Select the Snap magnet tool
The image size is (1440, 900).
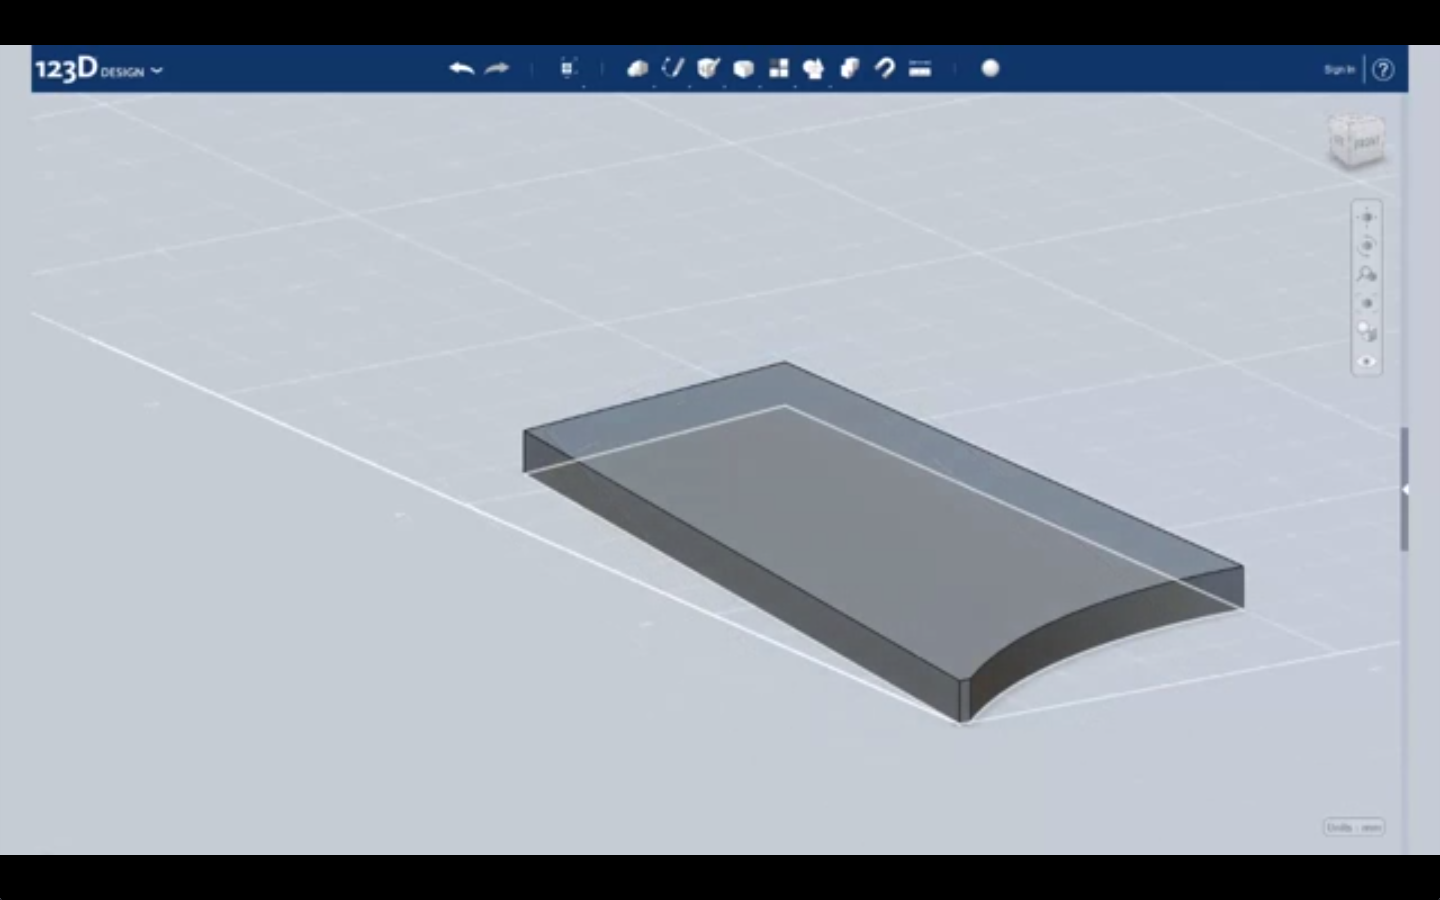click(x=885, y=68)
